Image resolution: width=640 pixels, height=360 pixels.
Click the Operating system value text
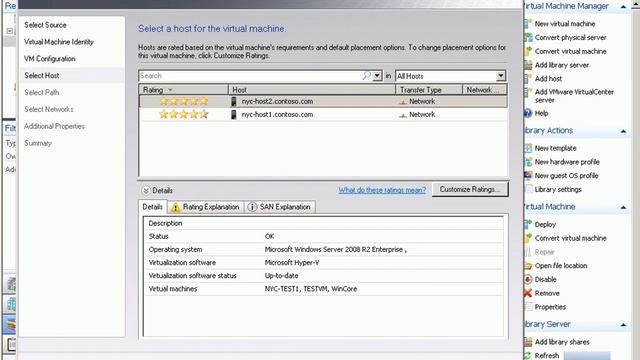coord(335,250)
